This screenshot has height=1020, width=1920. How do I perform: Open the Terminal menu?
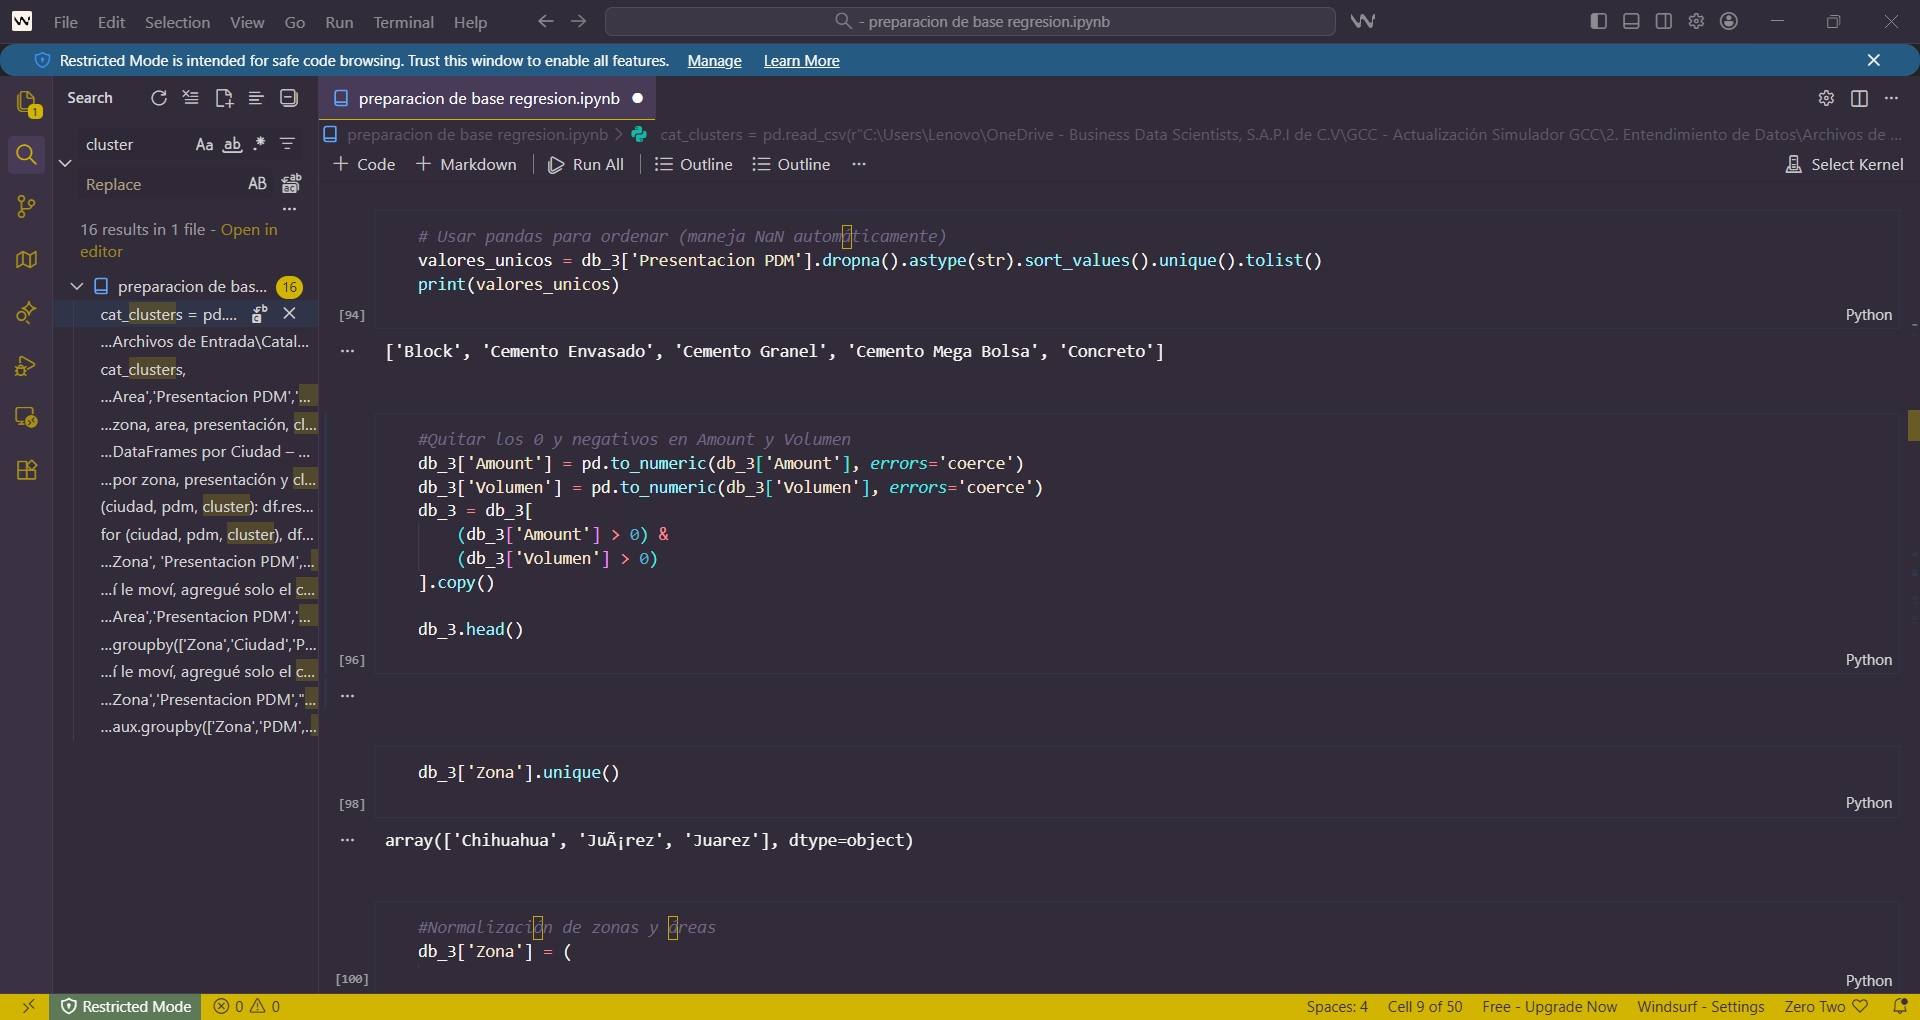(403, 21)
